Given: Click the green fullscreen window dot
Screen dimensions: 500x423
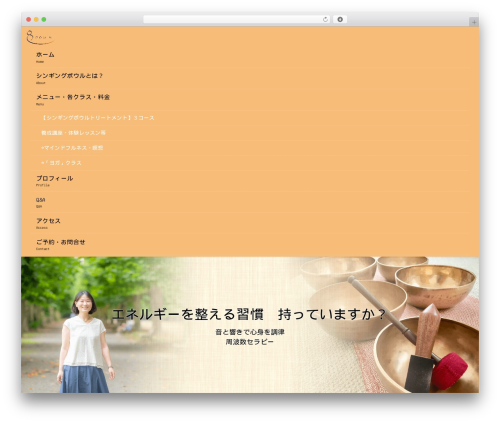Looking at the screenshot, I should (44, 19).
